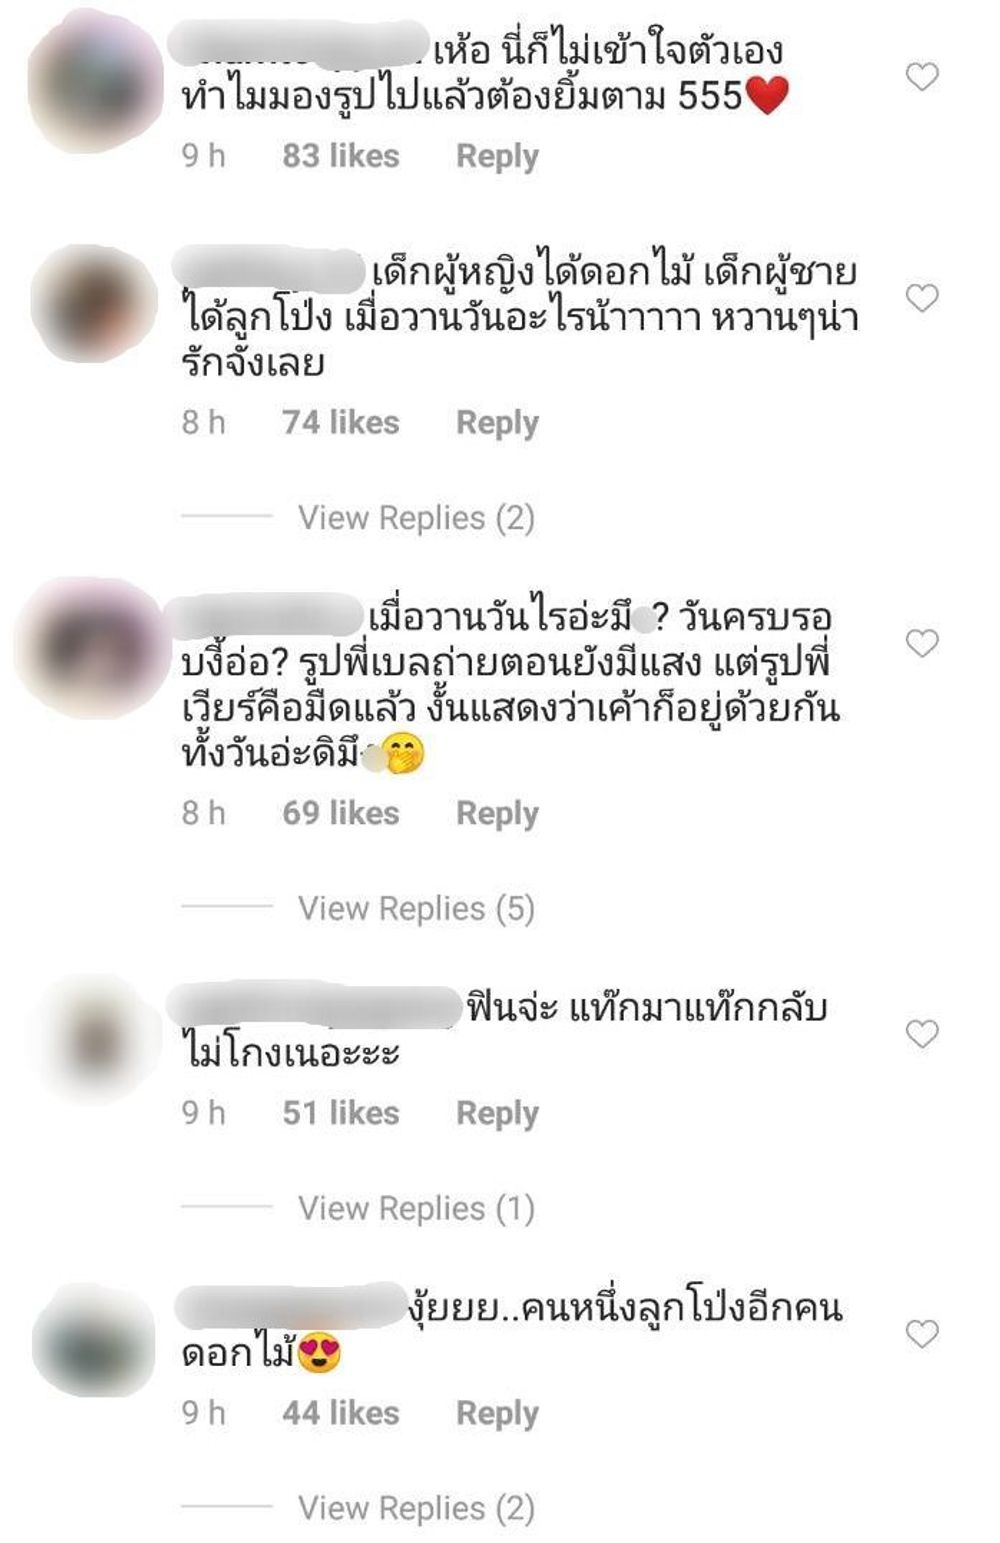The width and height of the screenshot is (1000, 1543).
Task: Reply to the comment with 44 likes
Action: coord(497,1414)
